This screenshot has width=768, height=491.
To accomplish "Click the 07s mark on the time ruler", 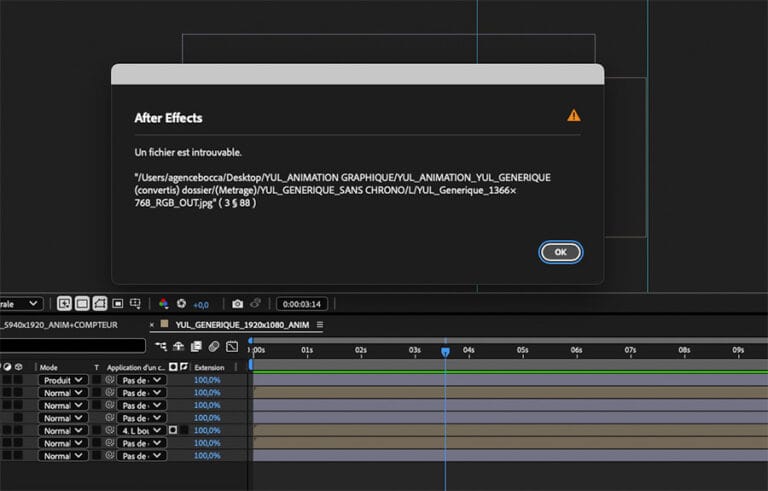I will 630,350.
